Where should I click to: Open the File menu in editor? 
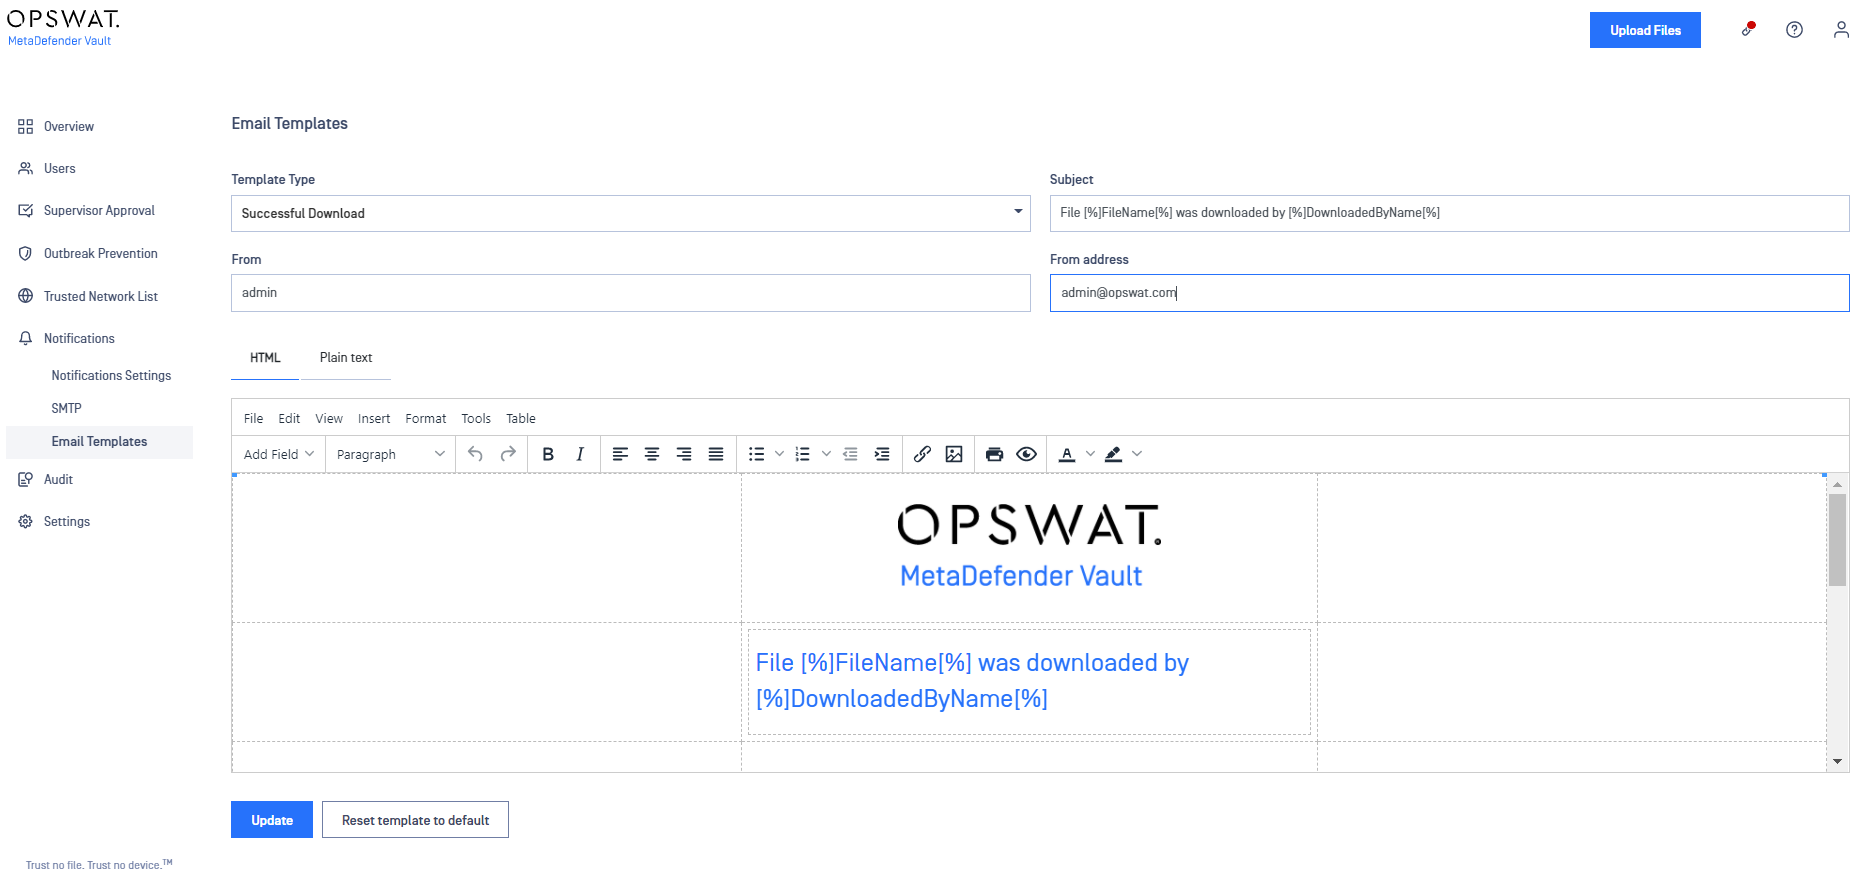pyautogui.click(x=254, y=419)
